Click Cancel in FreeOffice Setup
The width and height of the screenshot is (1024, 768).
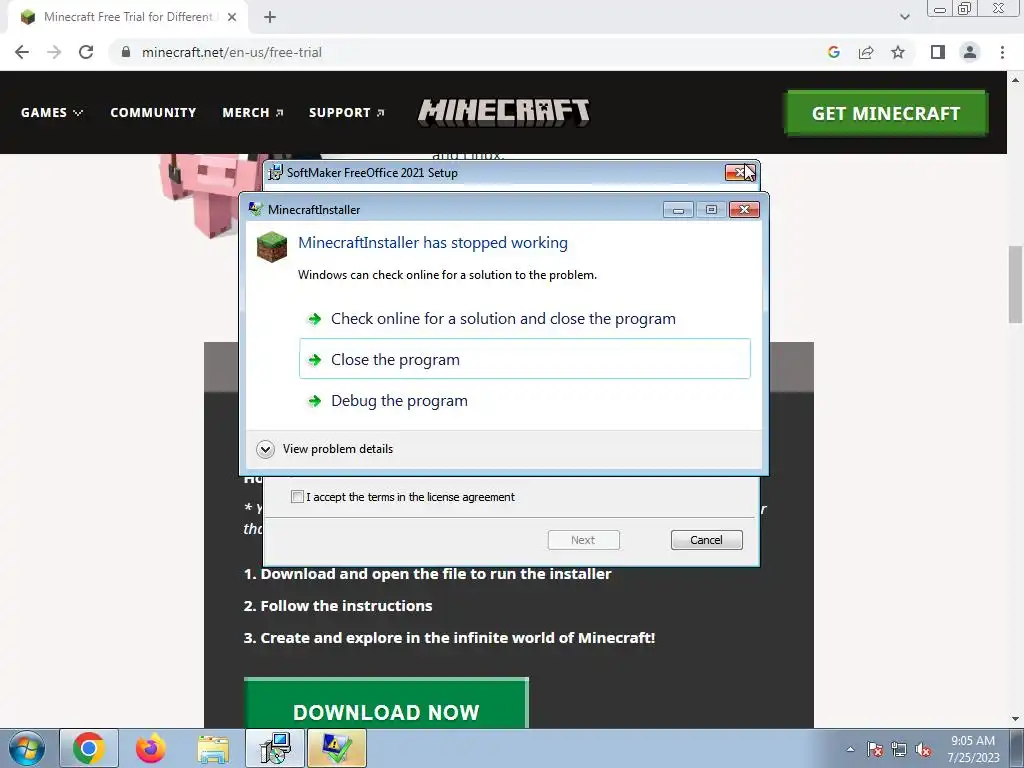click(707, 540)
